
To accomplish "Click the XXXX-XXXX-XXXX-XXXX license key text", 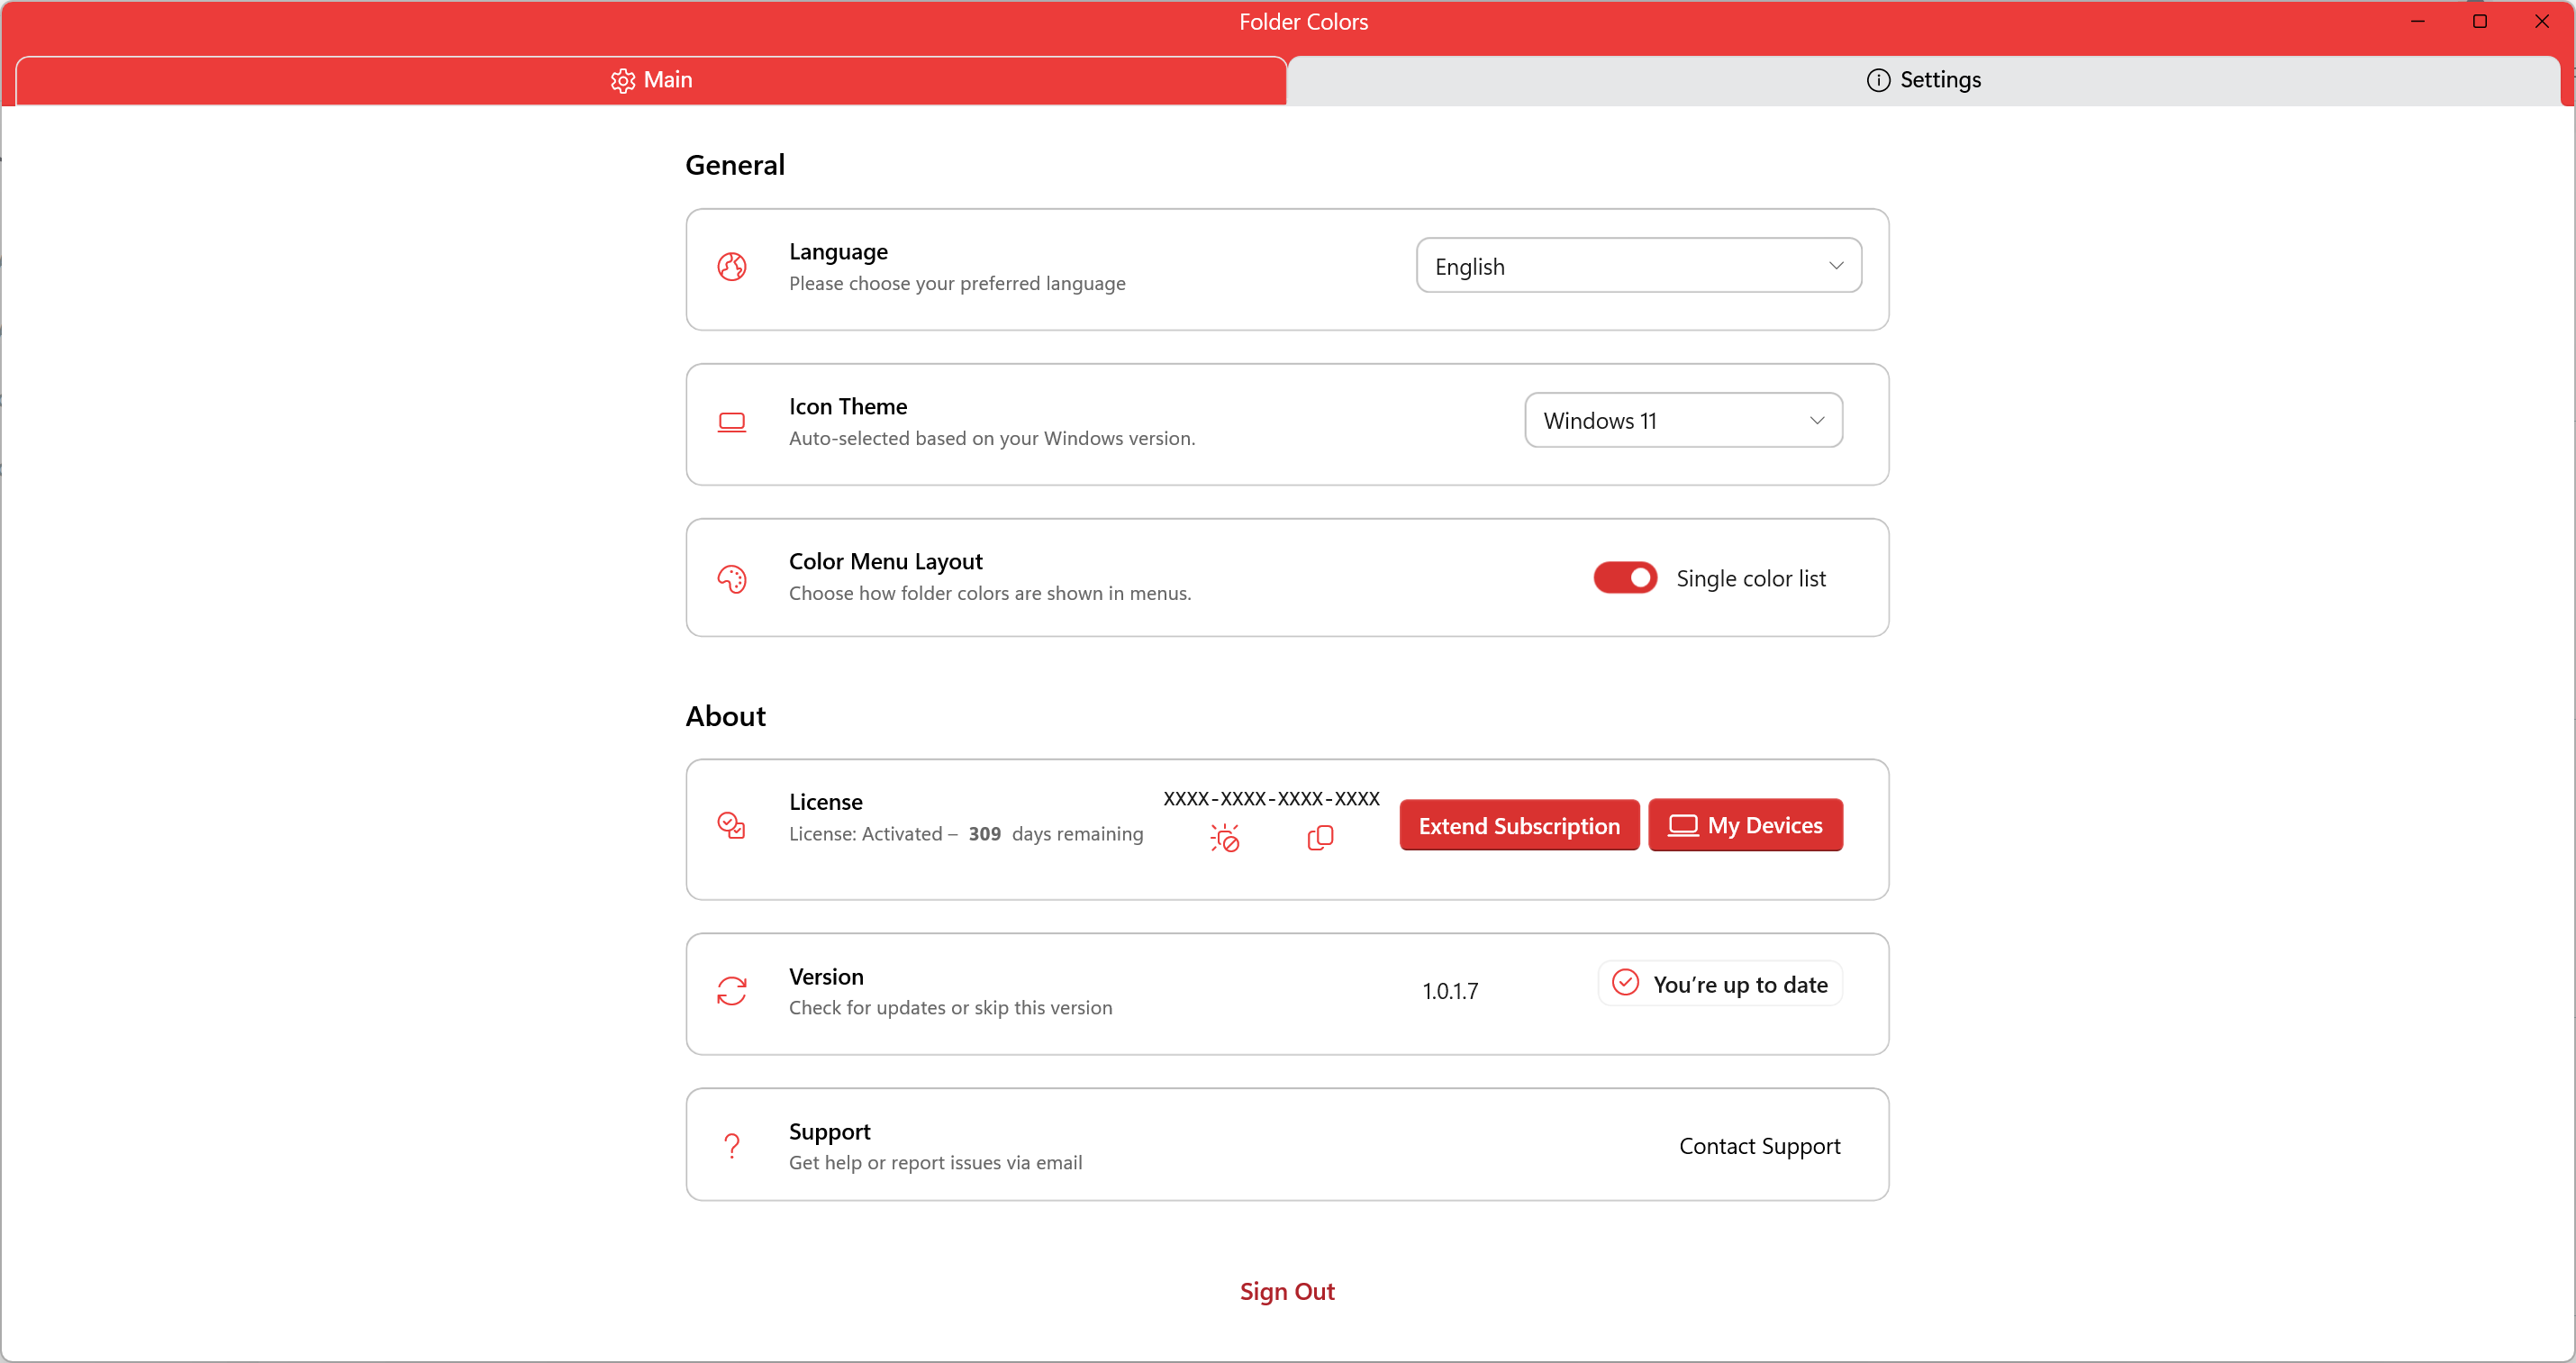I will click(1271, 799).
